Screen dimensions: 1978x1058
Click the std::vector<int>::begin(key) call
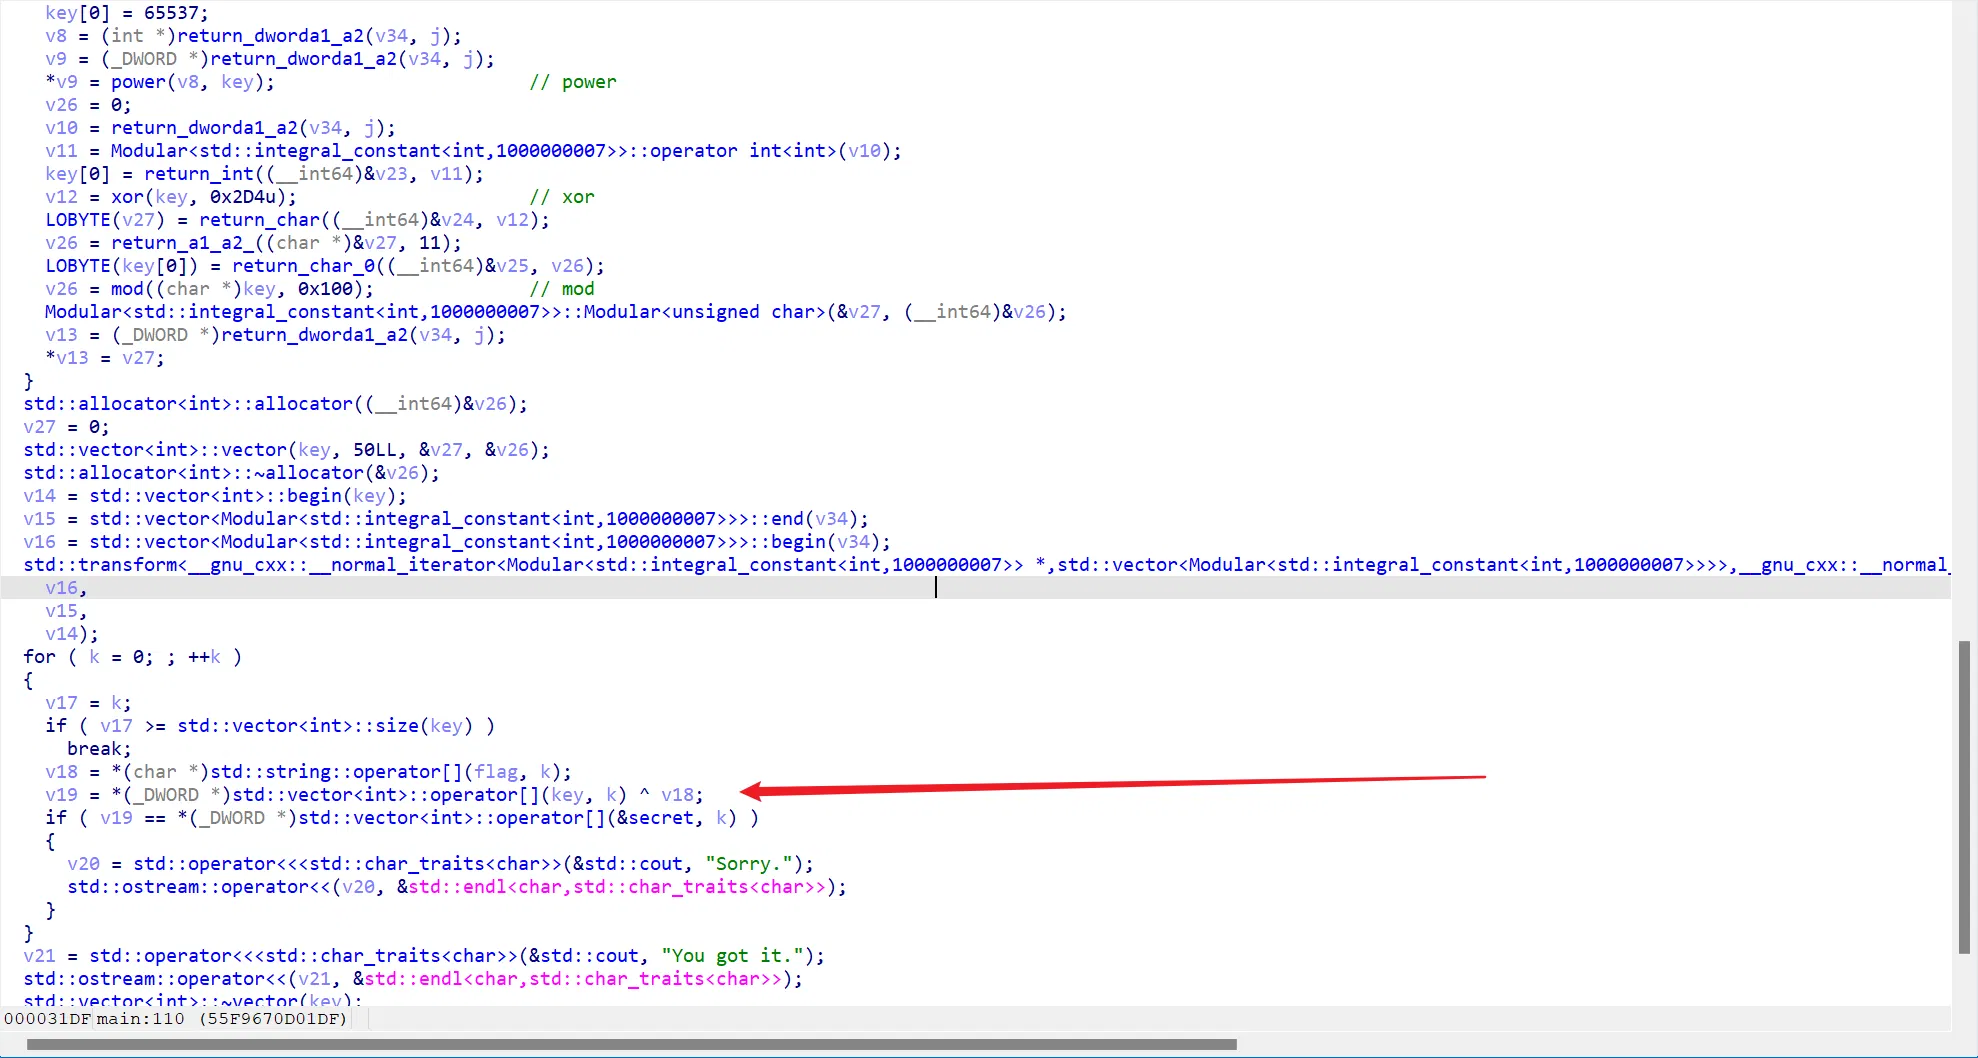coord(248,496)
